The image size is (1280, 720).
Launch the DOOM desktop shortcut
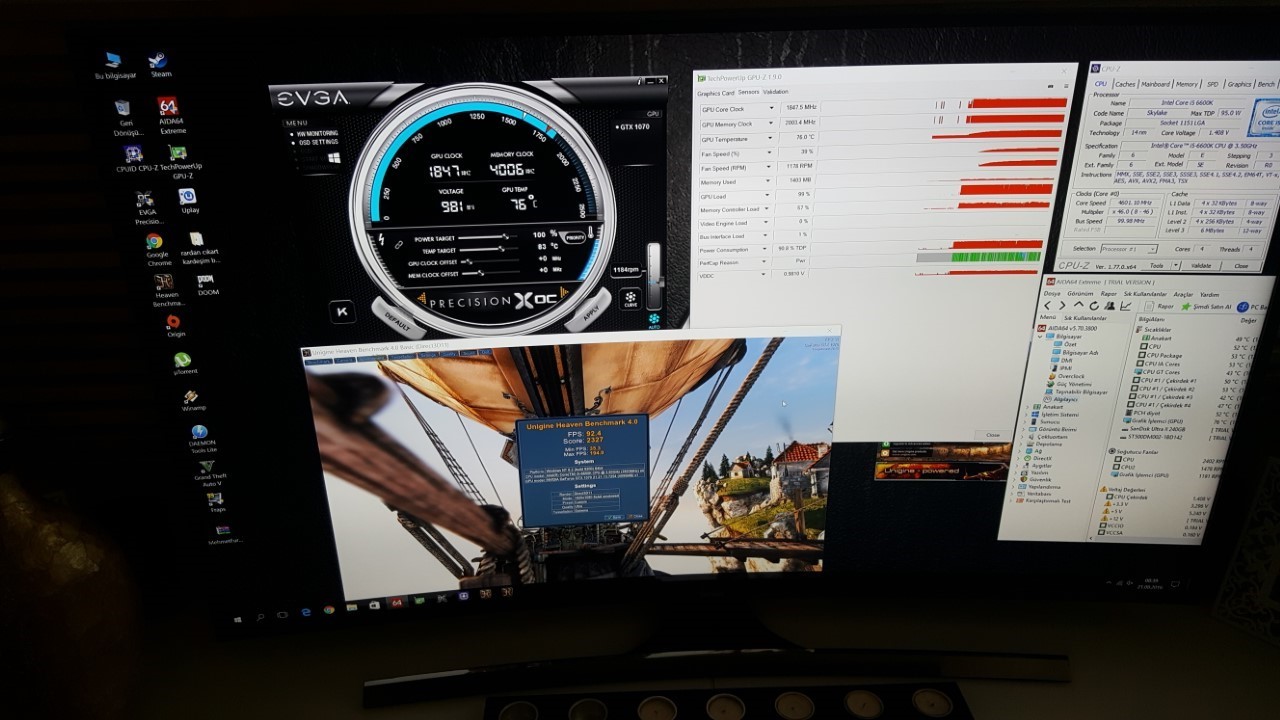206,284
